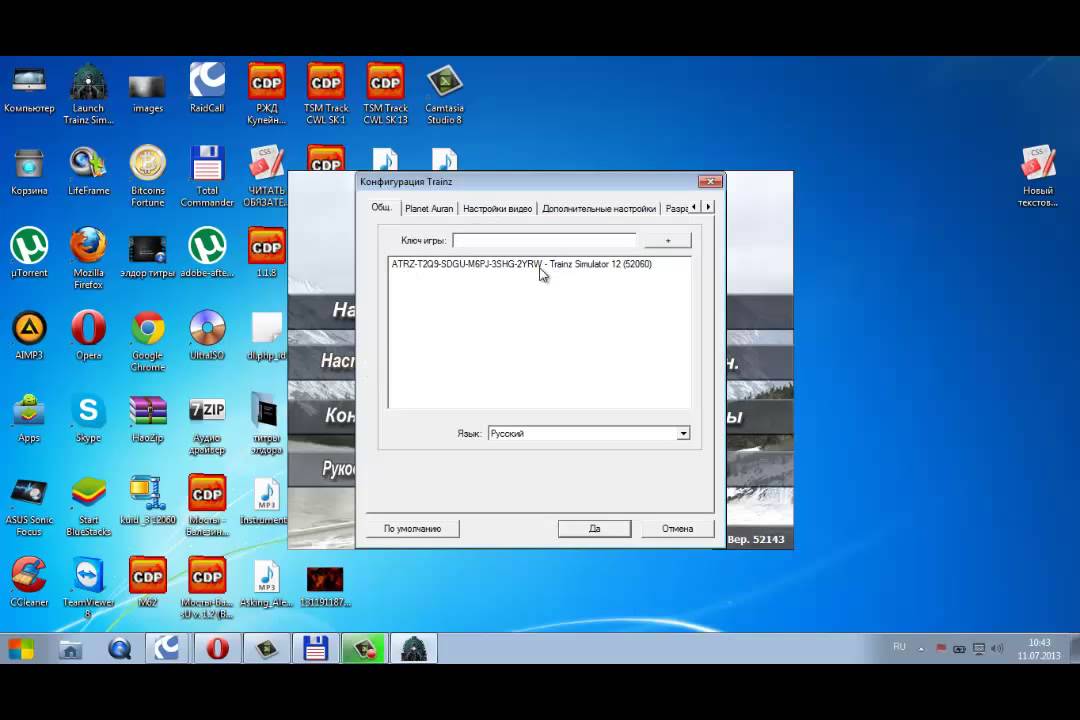Open the Компьютер desktop icon

pos(29,90)
